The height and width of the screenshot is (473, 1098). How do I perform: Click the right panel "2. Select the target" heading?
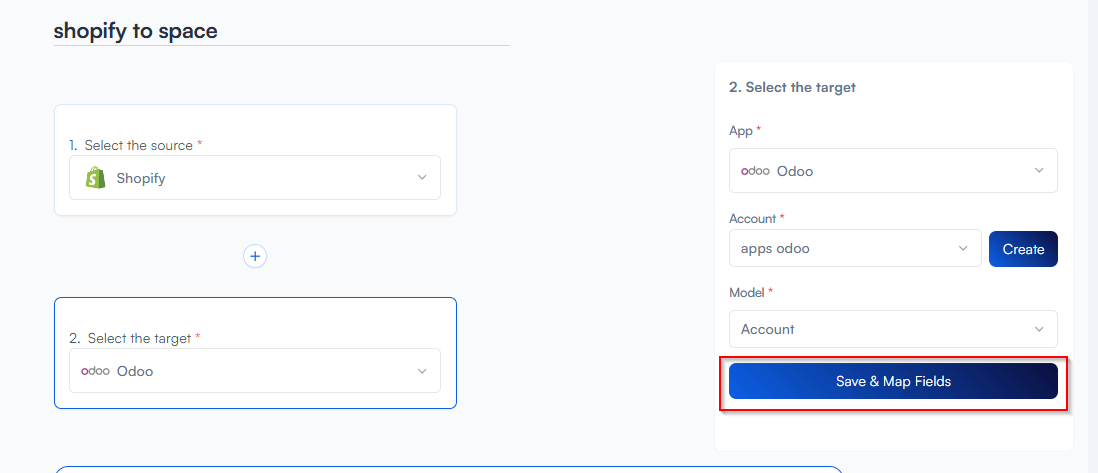point(792,87)
